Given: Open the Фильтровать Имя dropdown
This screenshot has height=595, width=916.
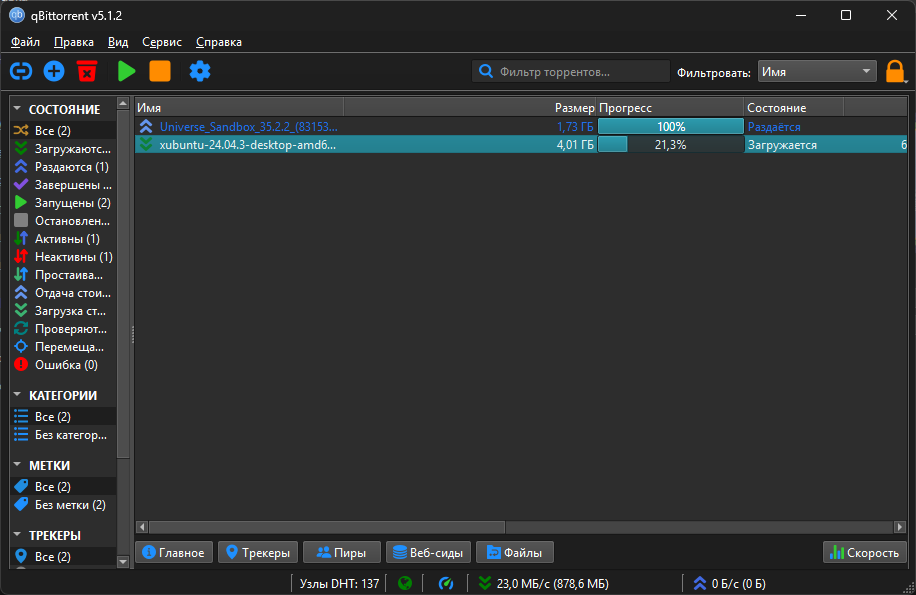Looking at the screenshot, I should (817, 71).
